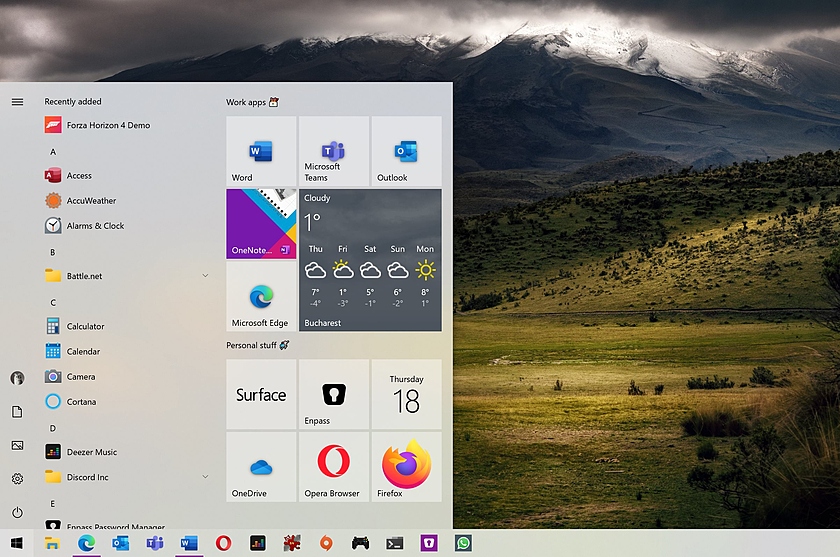Select AccuWeather in the app list

pyautogui.click(x=91, y=201)
